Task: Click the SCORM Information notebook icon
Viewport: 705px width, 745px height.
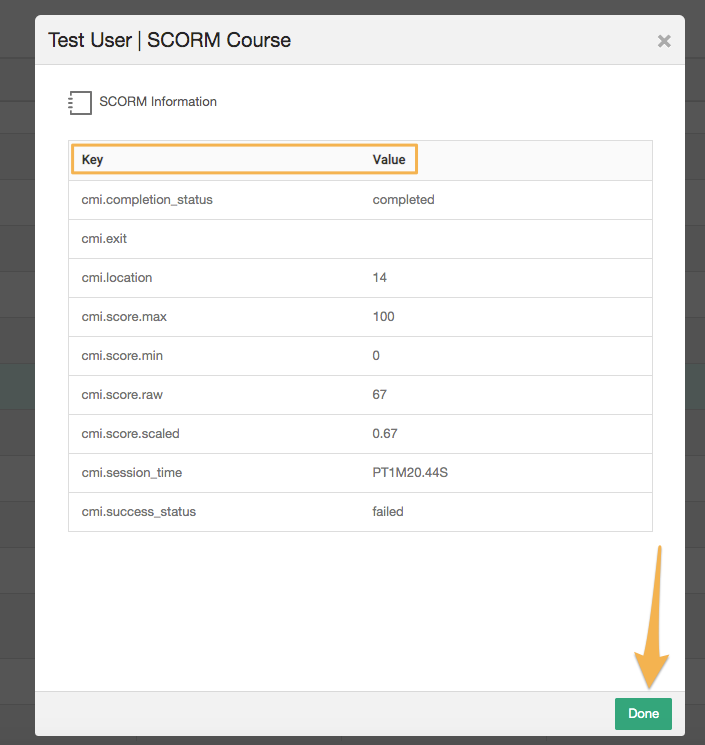Action: pyautogui.click(x=80, y=103)
